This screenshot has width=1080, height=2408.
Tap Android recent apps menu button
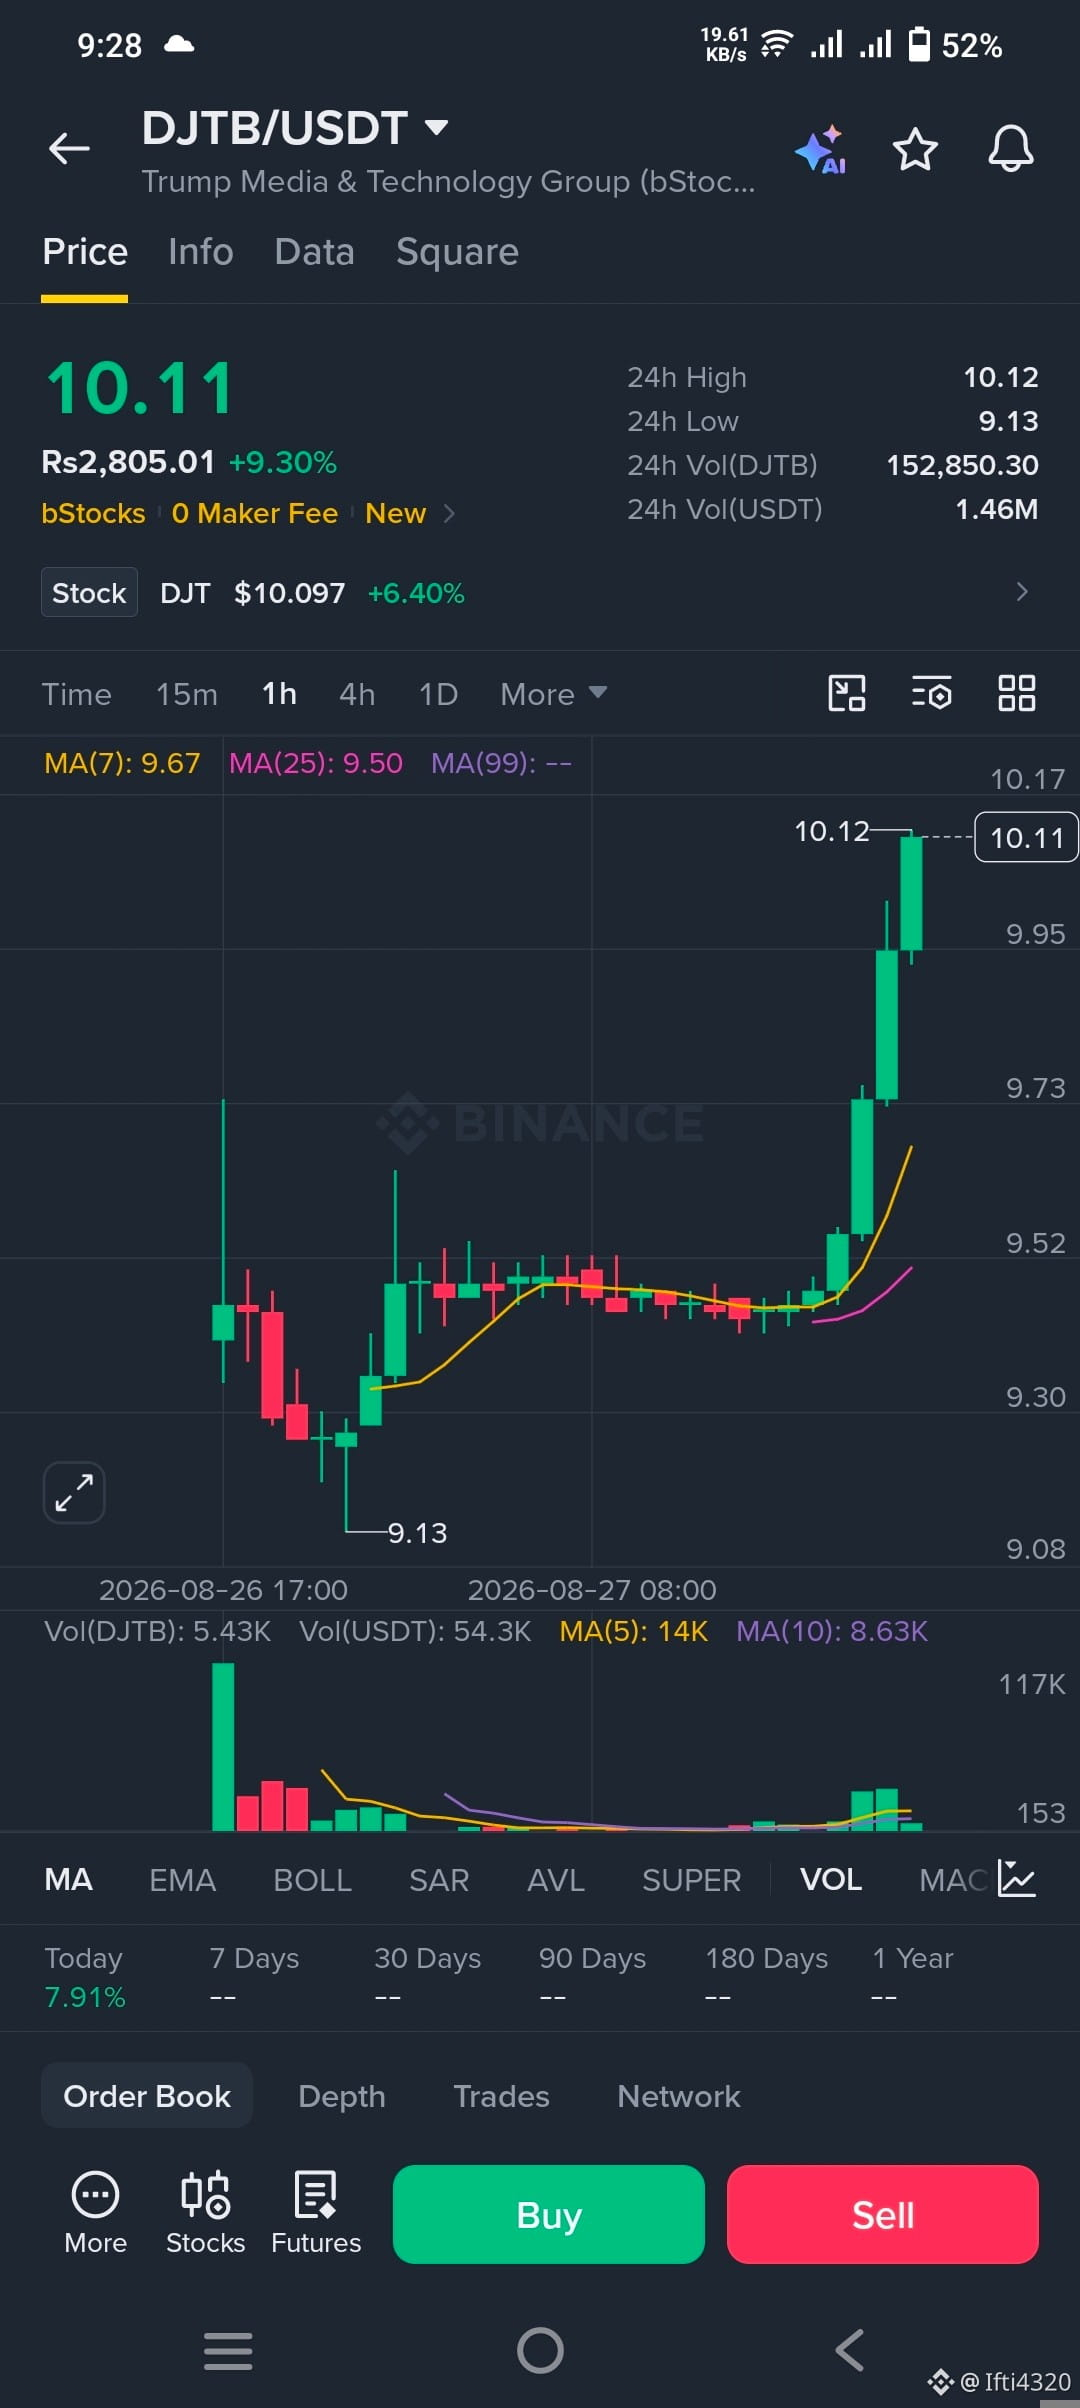(228, 2350)
